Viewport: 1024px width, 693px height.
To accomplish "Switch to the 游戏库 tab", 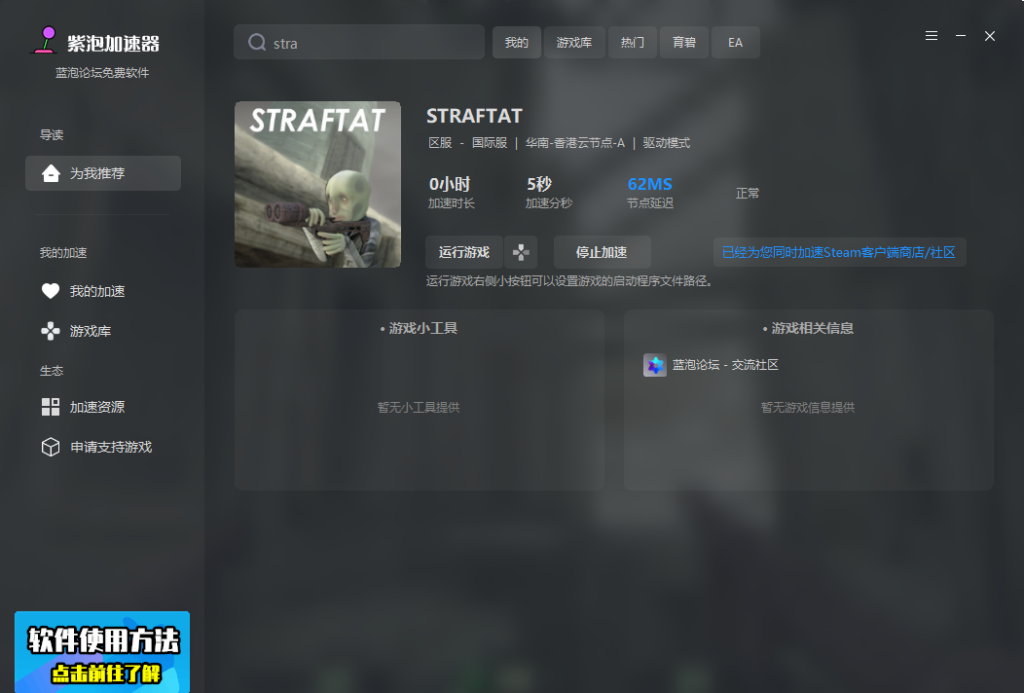I will [574, 42].
